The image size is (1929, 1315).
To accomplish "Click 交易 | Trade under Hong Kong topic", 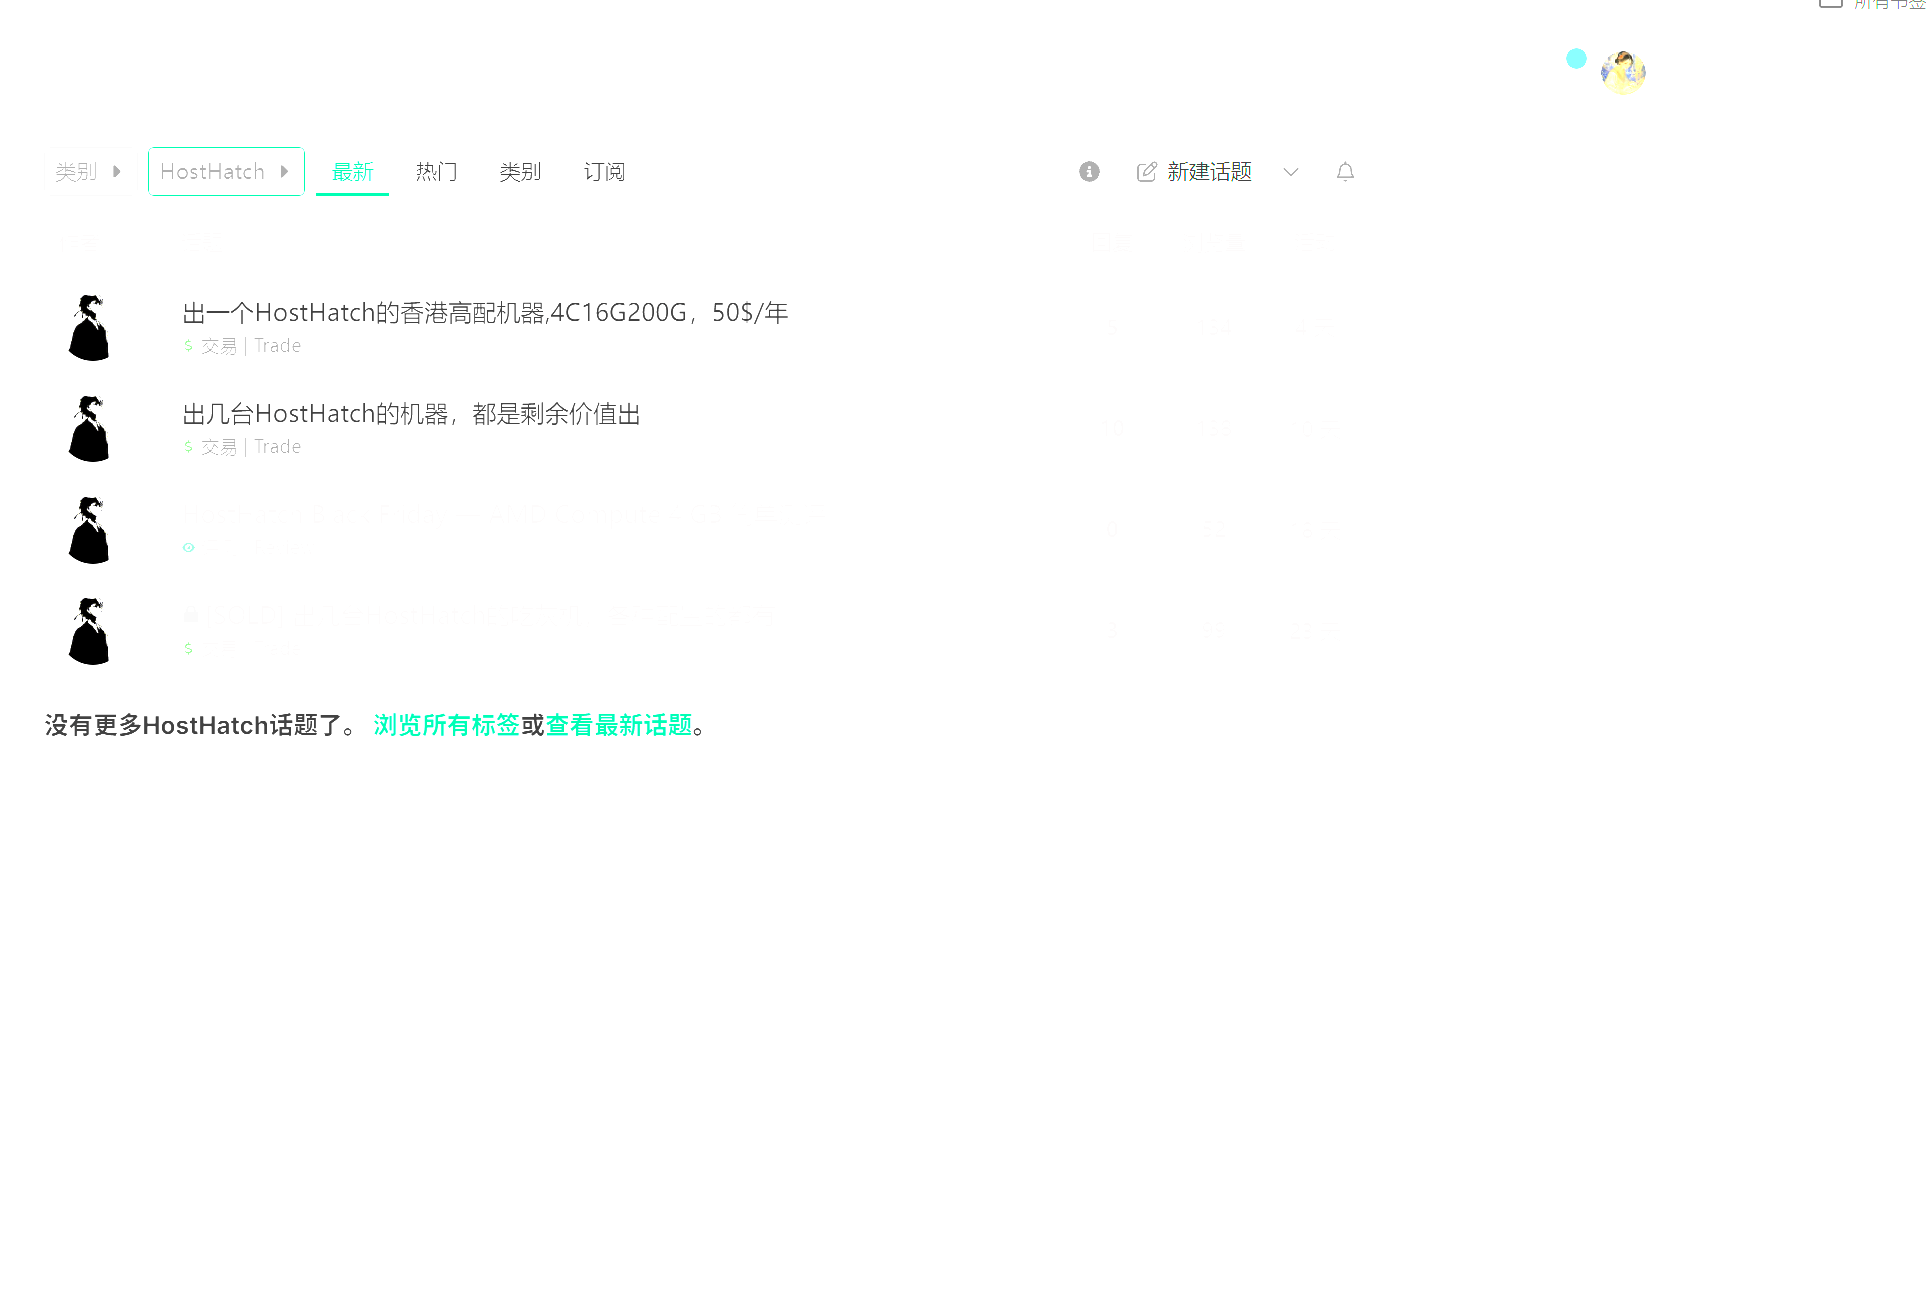I will 242,346.
